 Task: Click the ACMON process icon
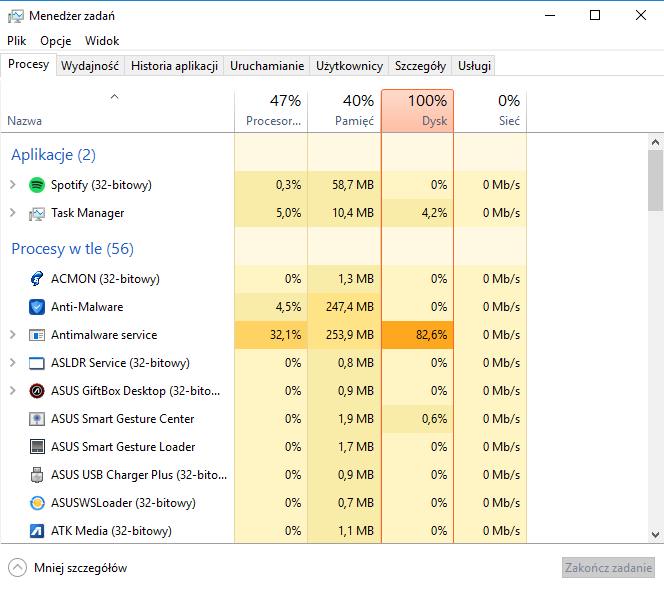click(x=37, y=279)
